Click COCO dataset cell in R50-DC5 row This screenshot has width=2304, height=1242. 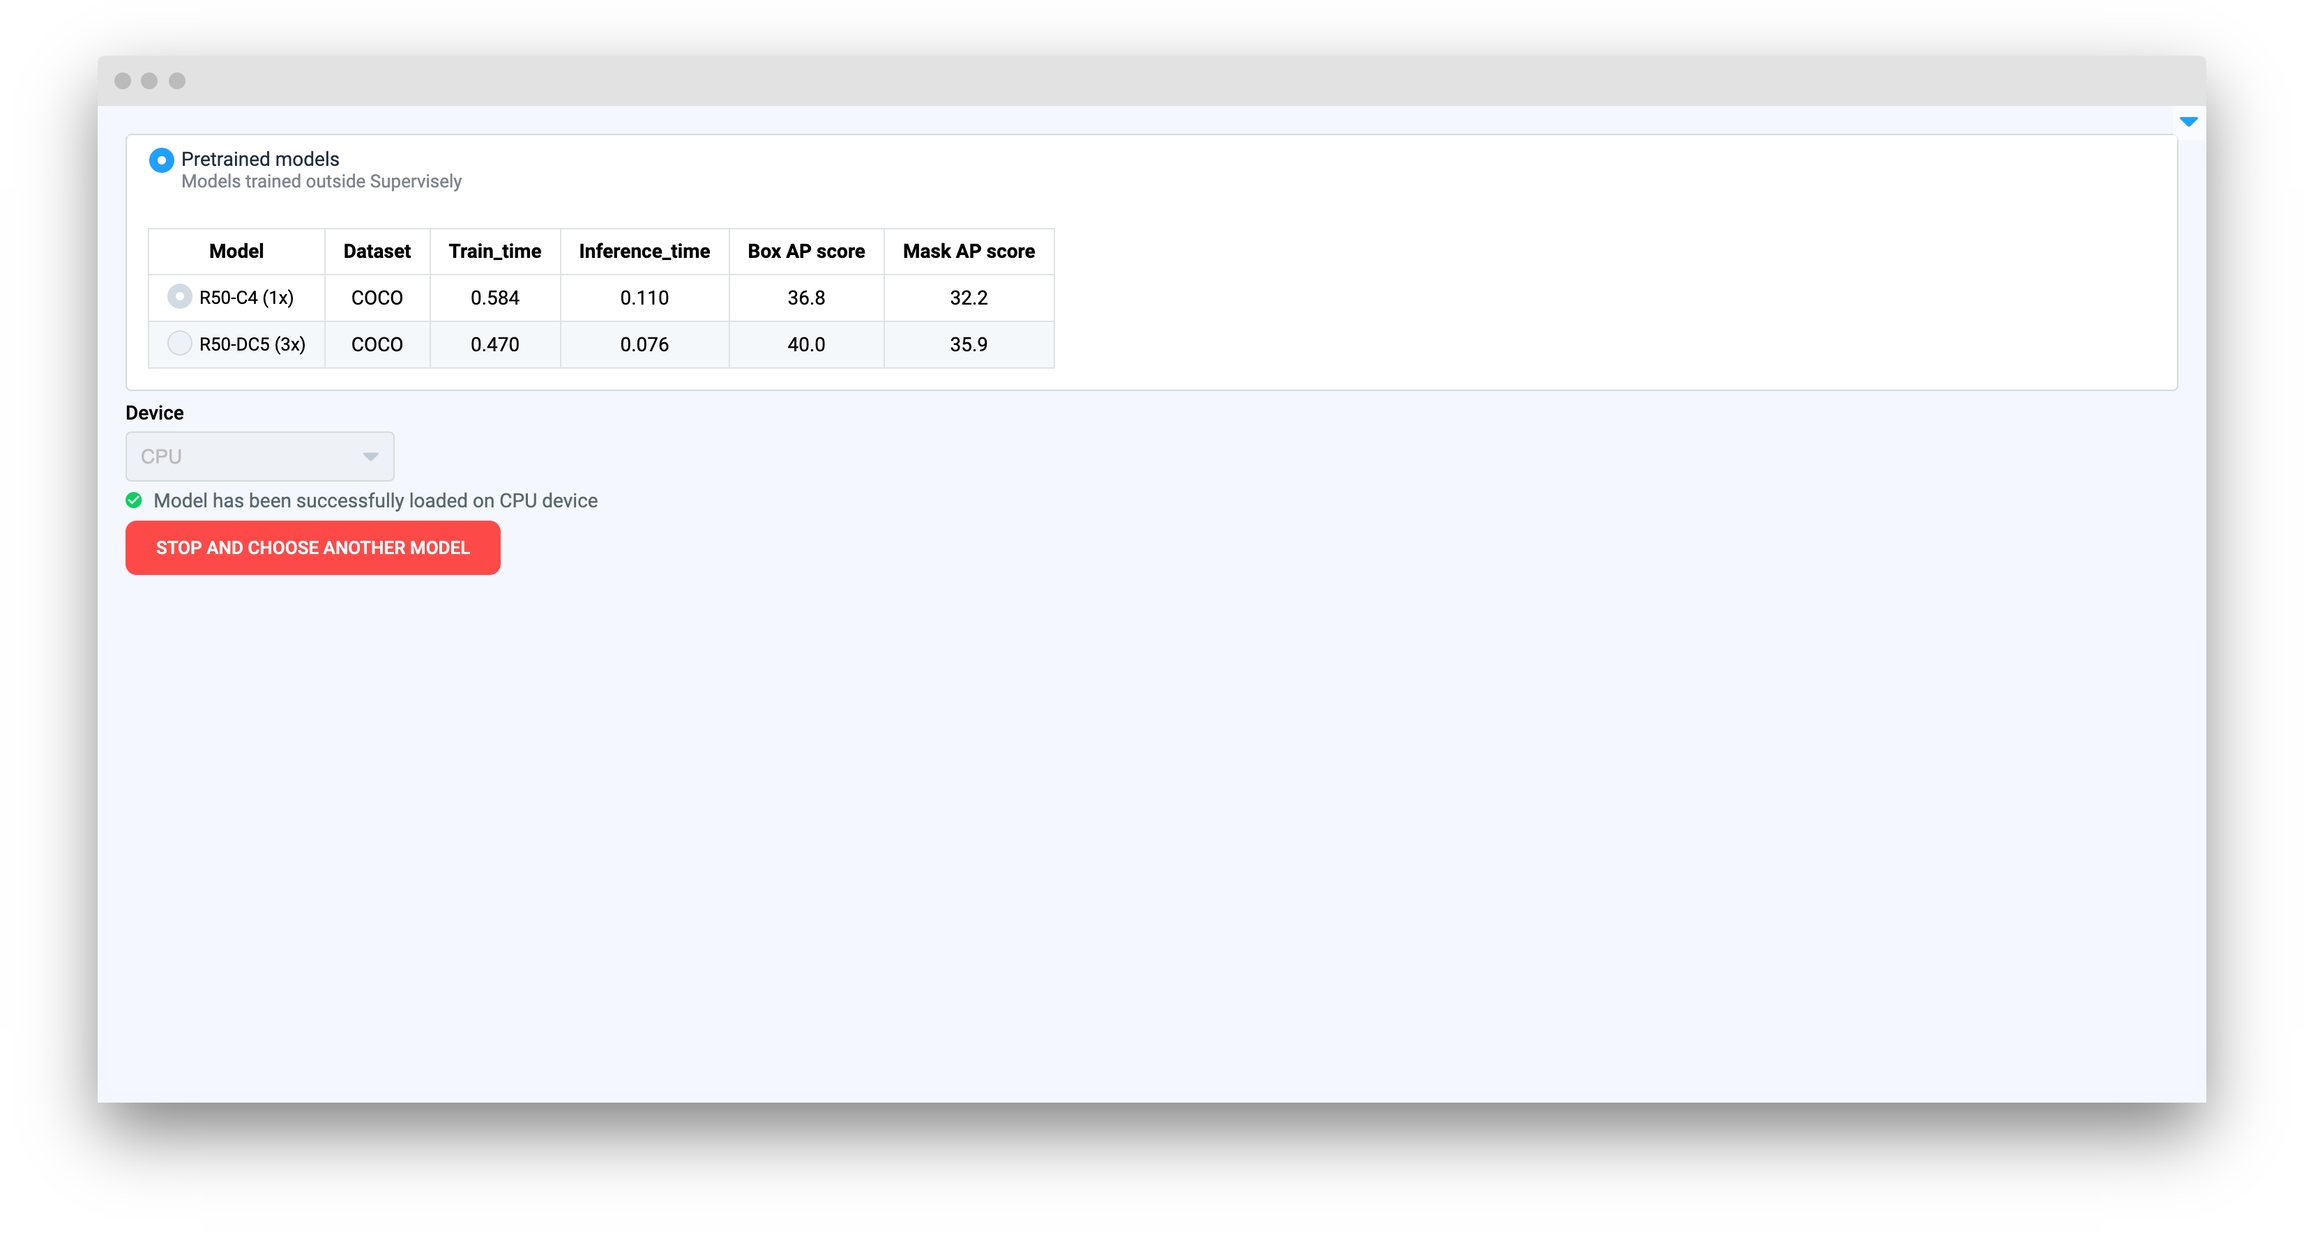coord(377,345)
